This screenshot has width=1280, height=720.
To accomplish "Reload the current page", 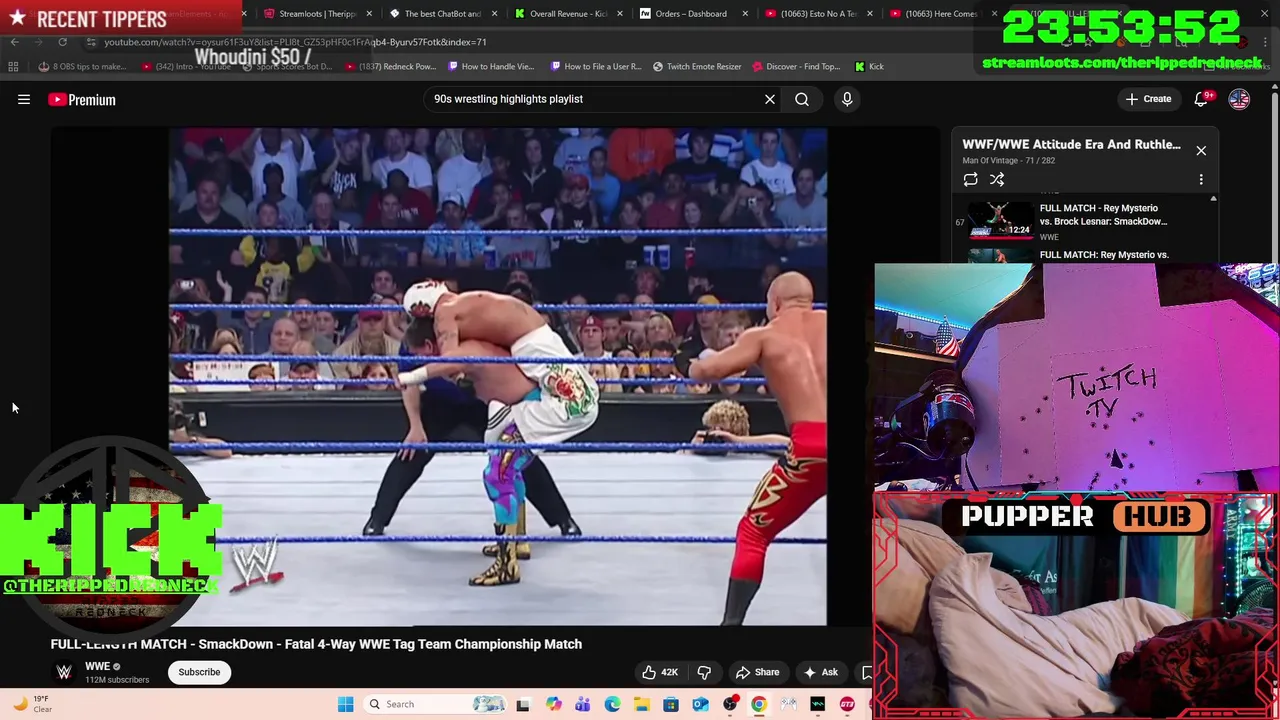I will point(62,42).
